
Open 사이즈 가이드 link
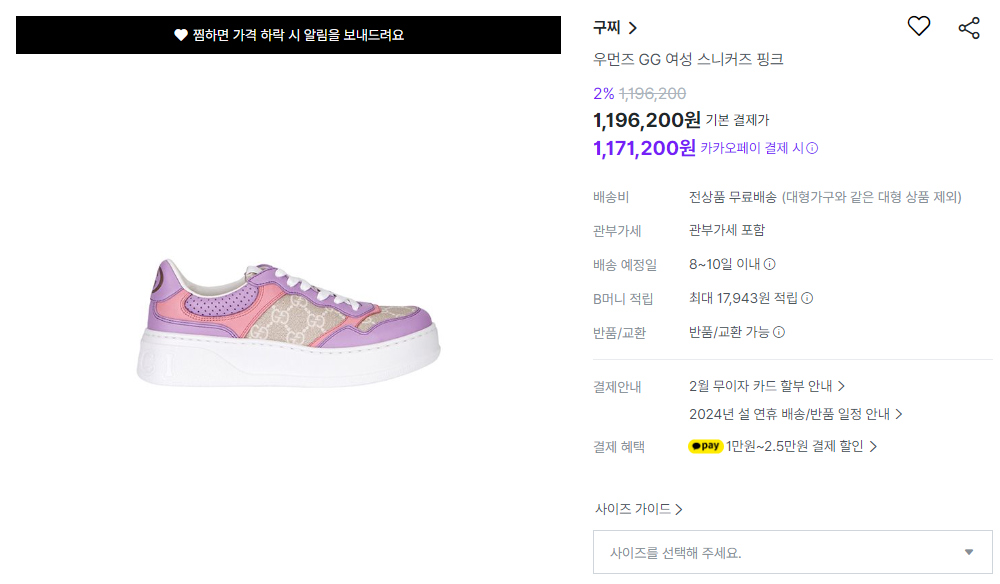(638, 509)
